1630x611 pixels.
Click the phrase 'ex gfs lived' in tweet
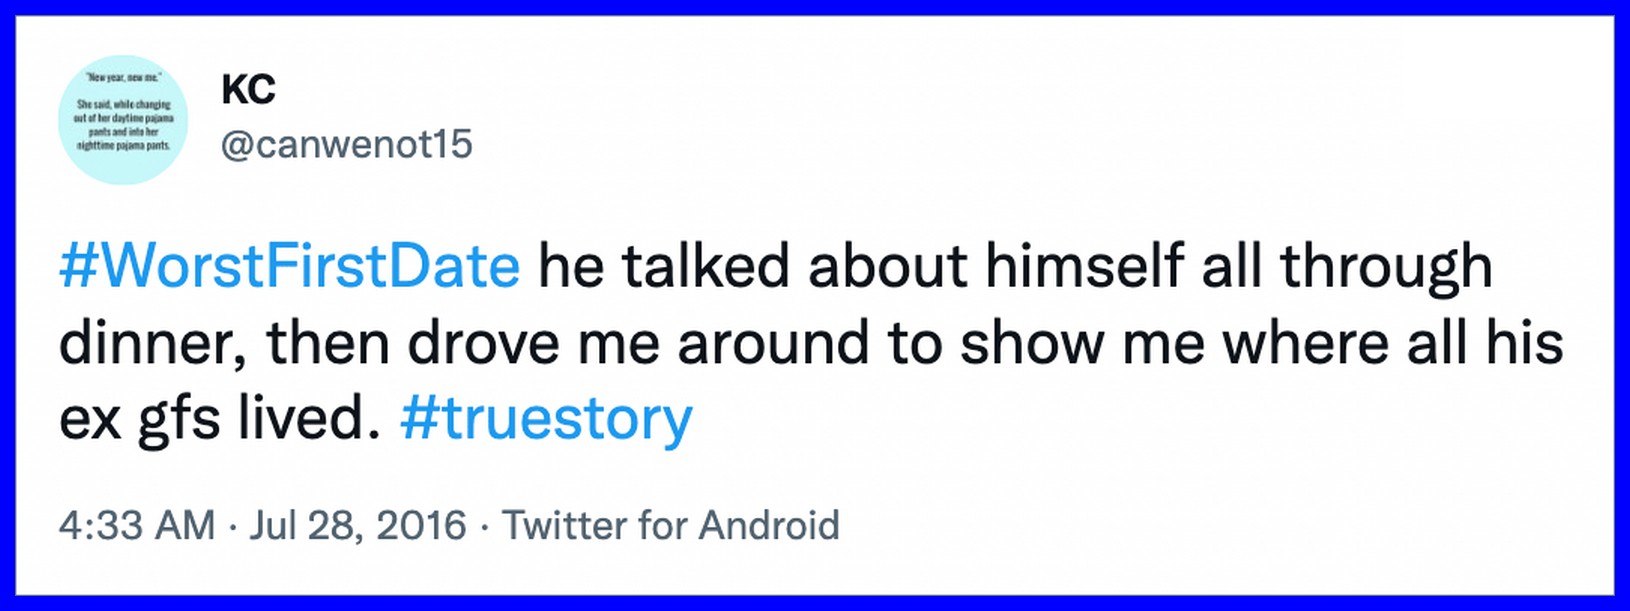pyautogui.click(x=212, y=419)
